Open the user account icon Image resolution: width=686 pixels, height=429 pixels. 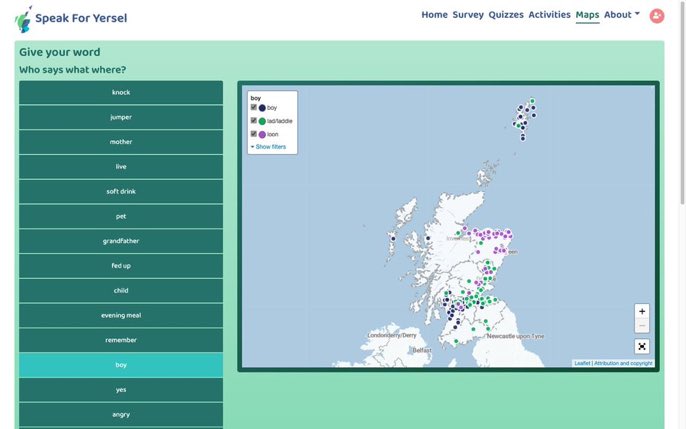pos(656,16)
